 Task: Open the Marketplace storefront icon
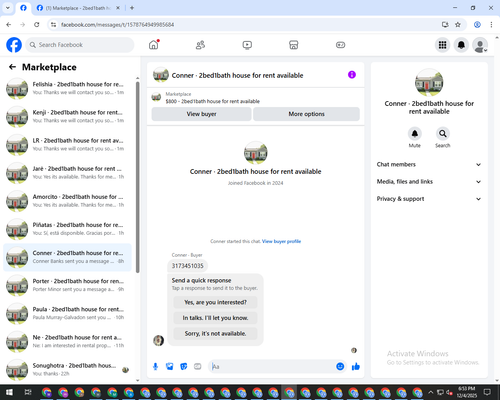coord(294,45)
